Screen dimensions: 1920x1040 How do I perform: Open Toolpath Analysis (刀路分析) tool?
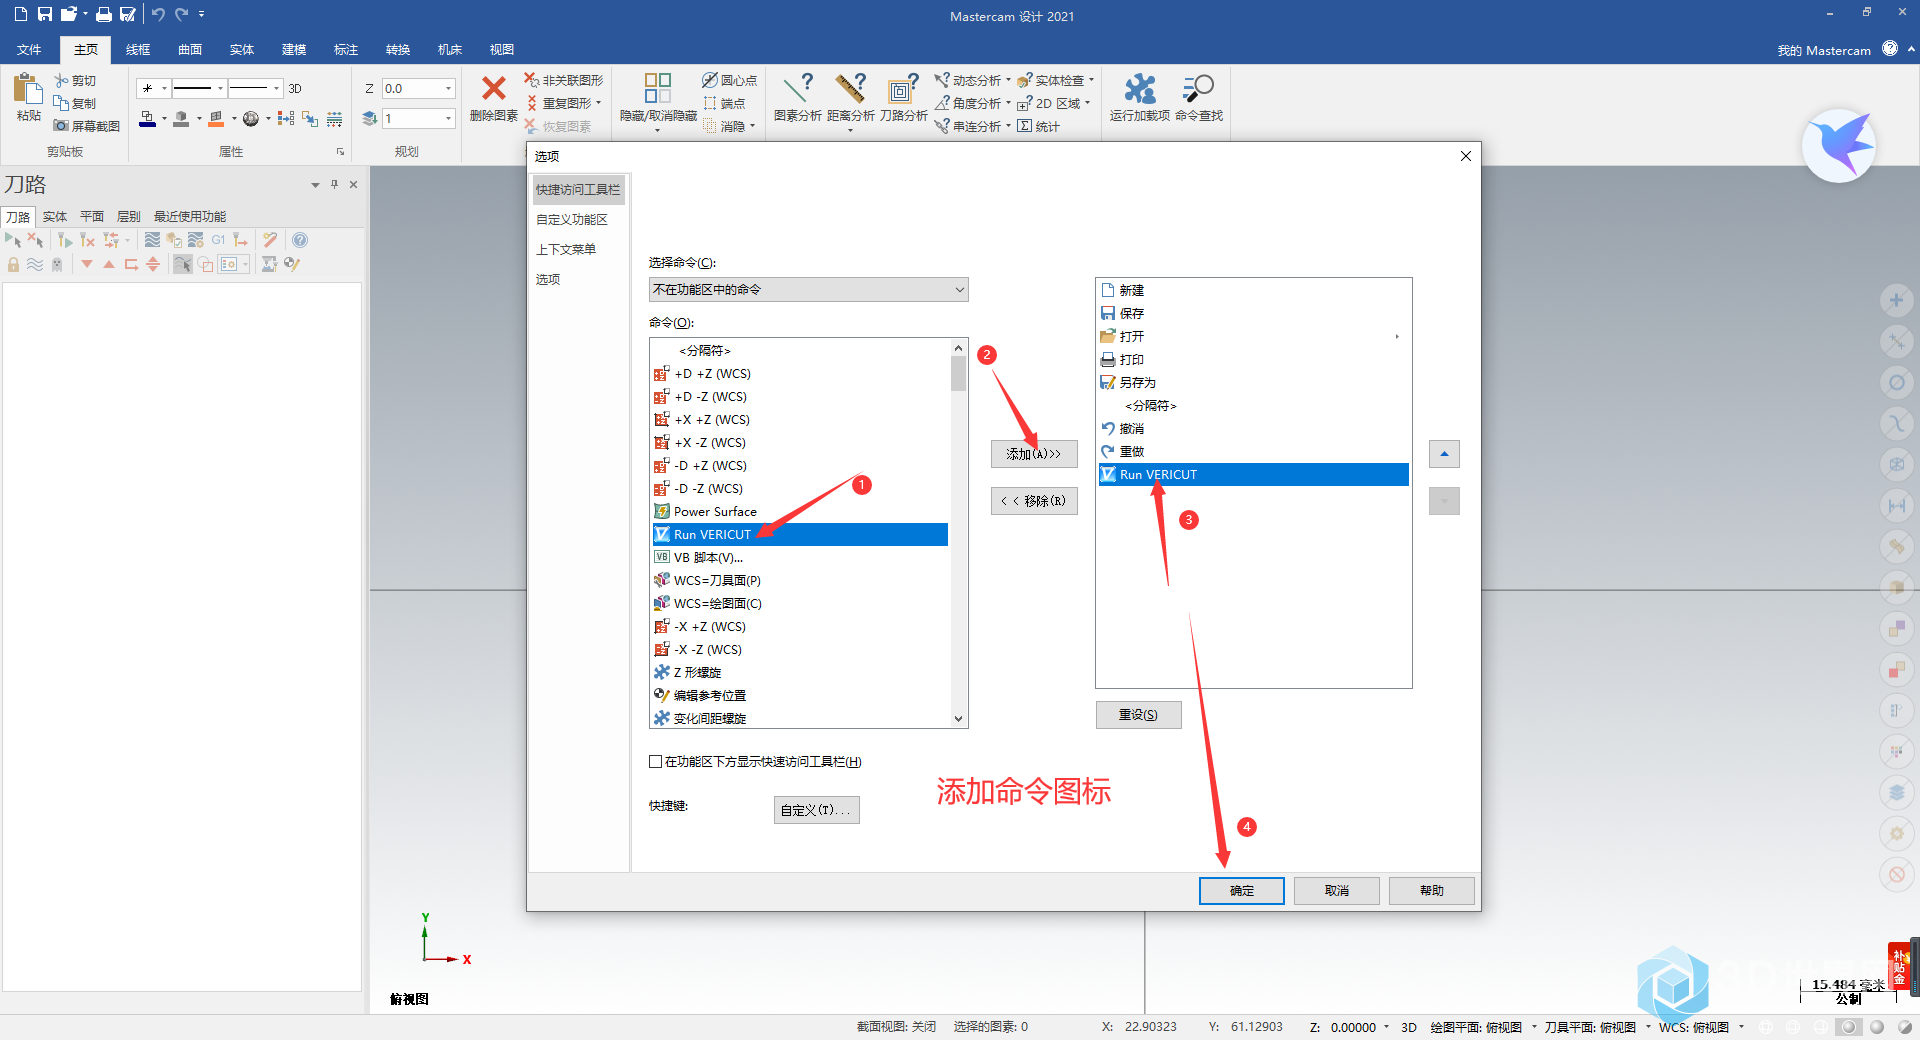[x=903, y=97]
